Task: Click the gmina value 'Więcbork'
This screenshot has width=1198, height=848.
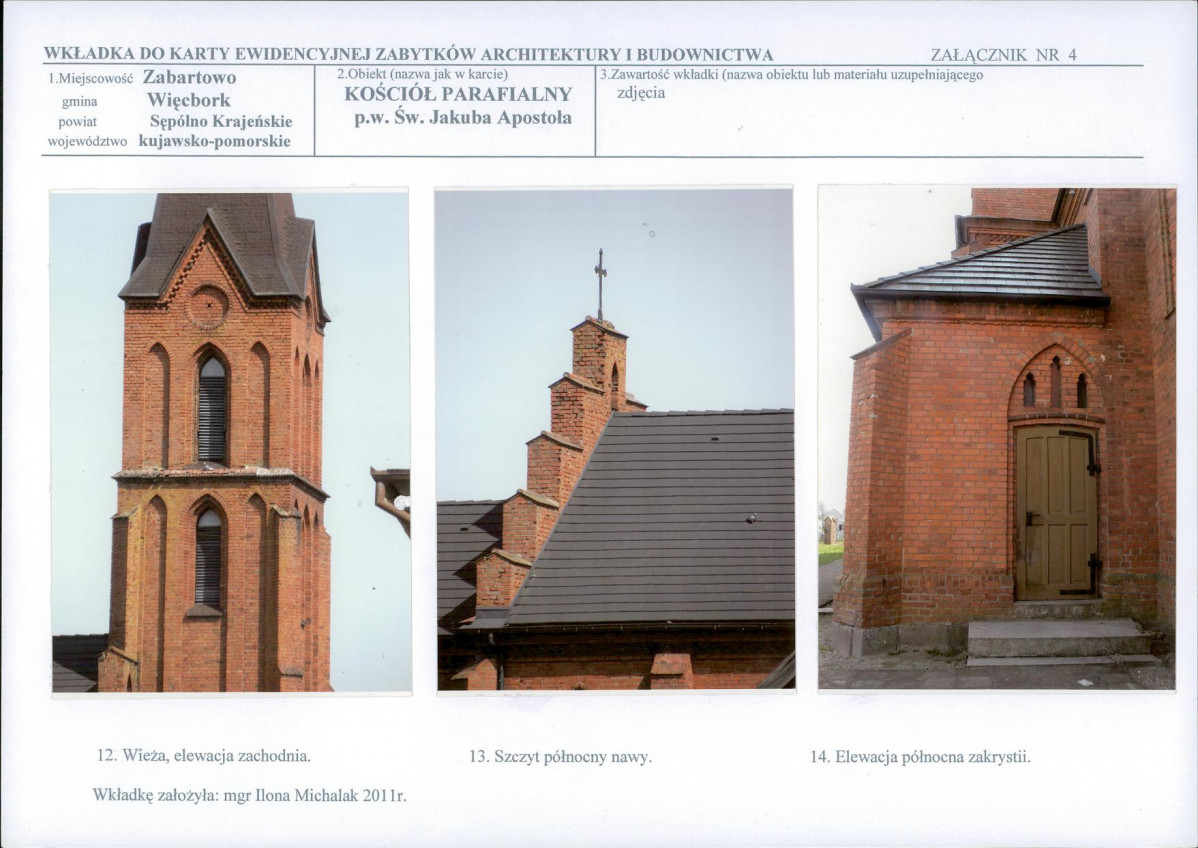Action: [189, 101]
